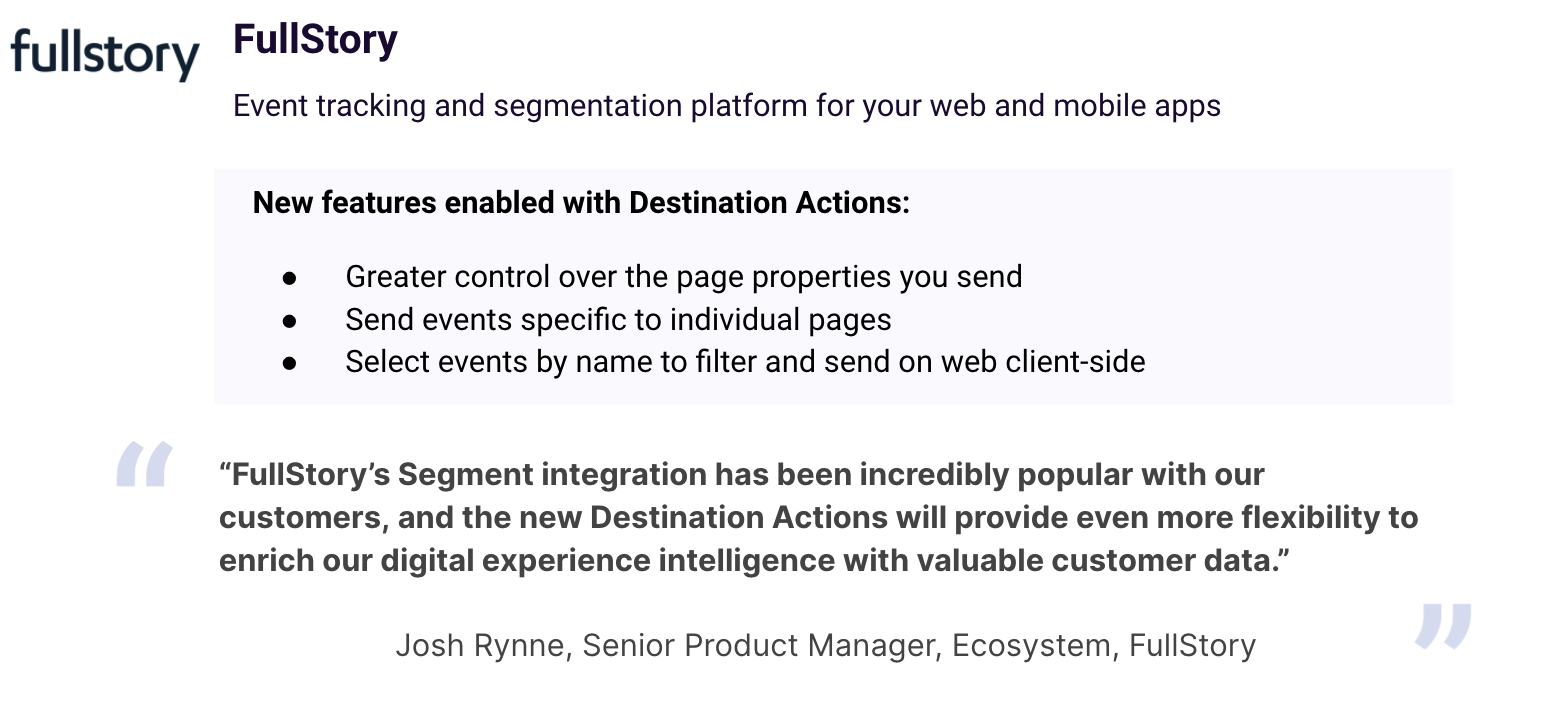Click the quote line starting with "customers"
The width and height of the screenshot is (1544, 718).
coord(818,517)
